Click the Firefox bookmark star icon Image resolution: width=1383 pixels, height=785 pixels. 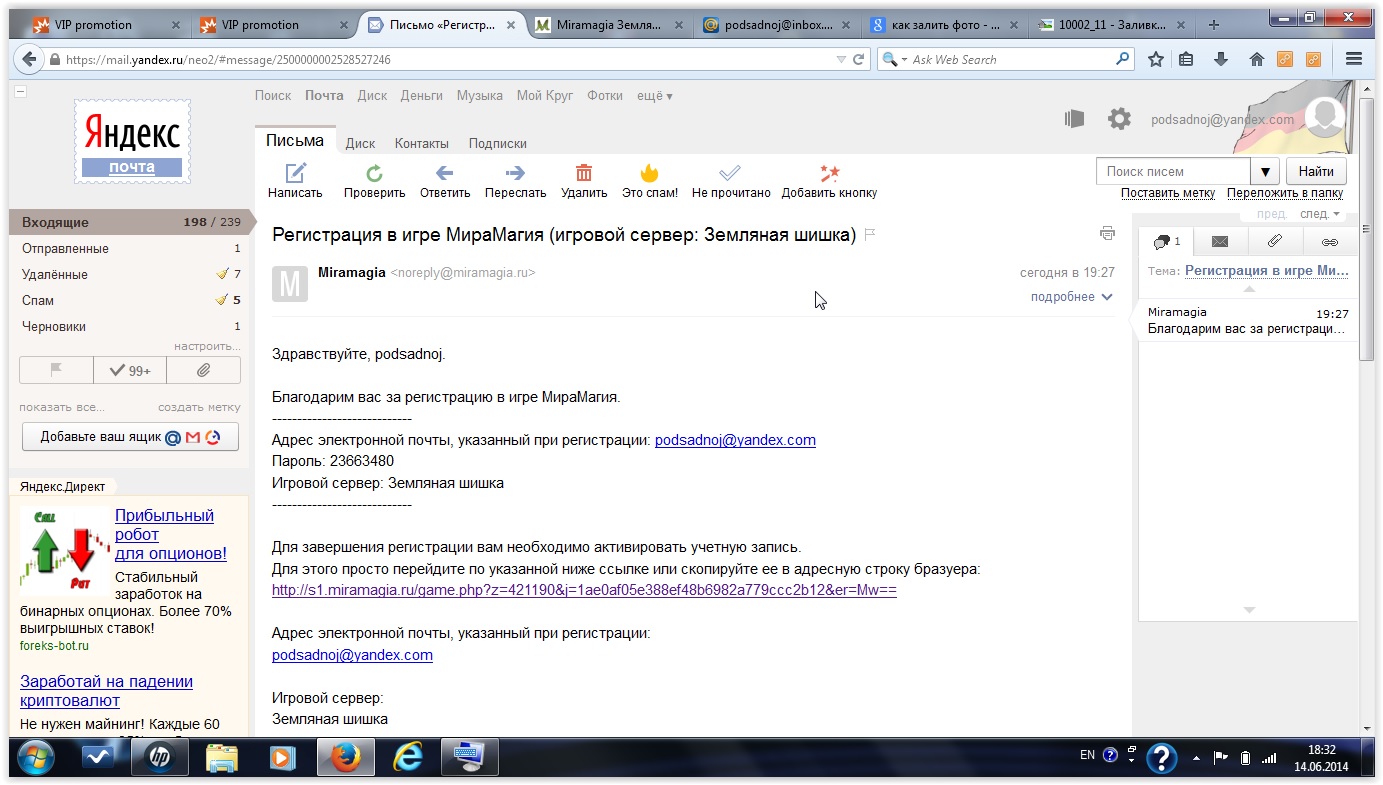pyautogui.click(x=1156, y=59)
